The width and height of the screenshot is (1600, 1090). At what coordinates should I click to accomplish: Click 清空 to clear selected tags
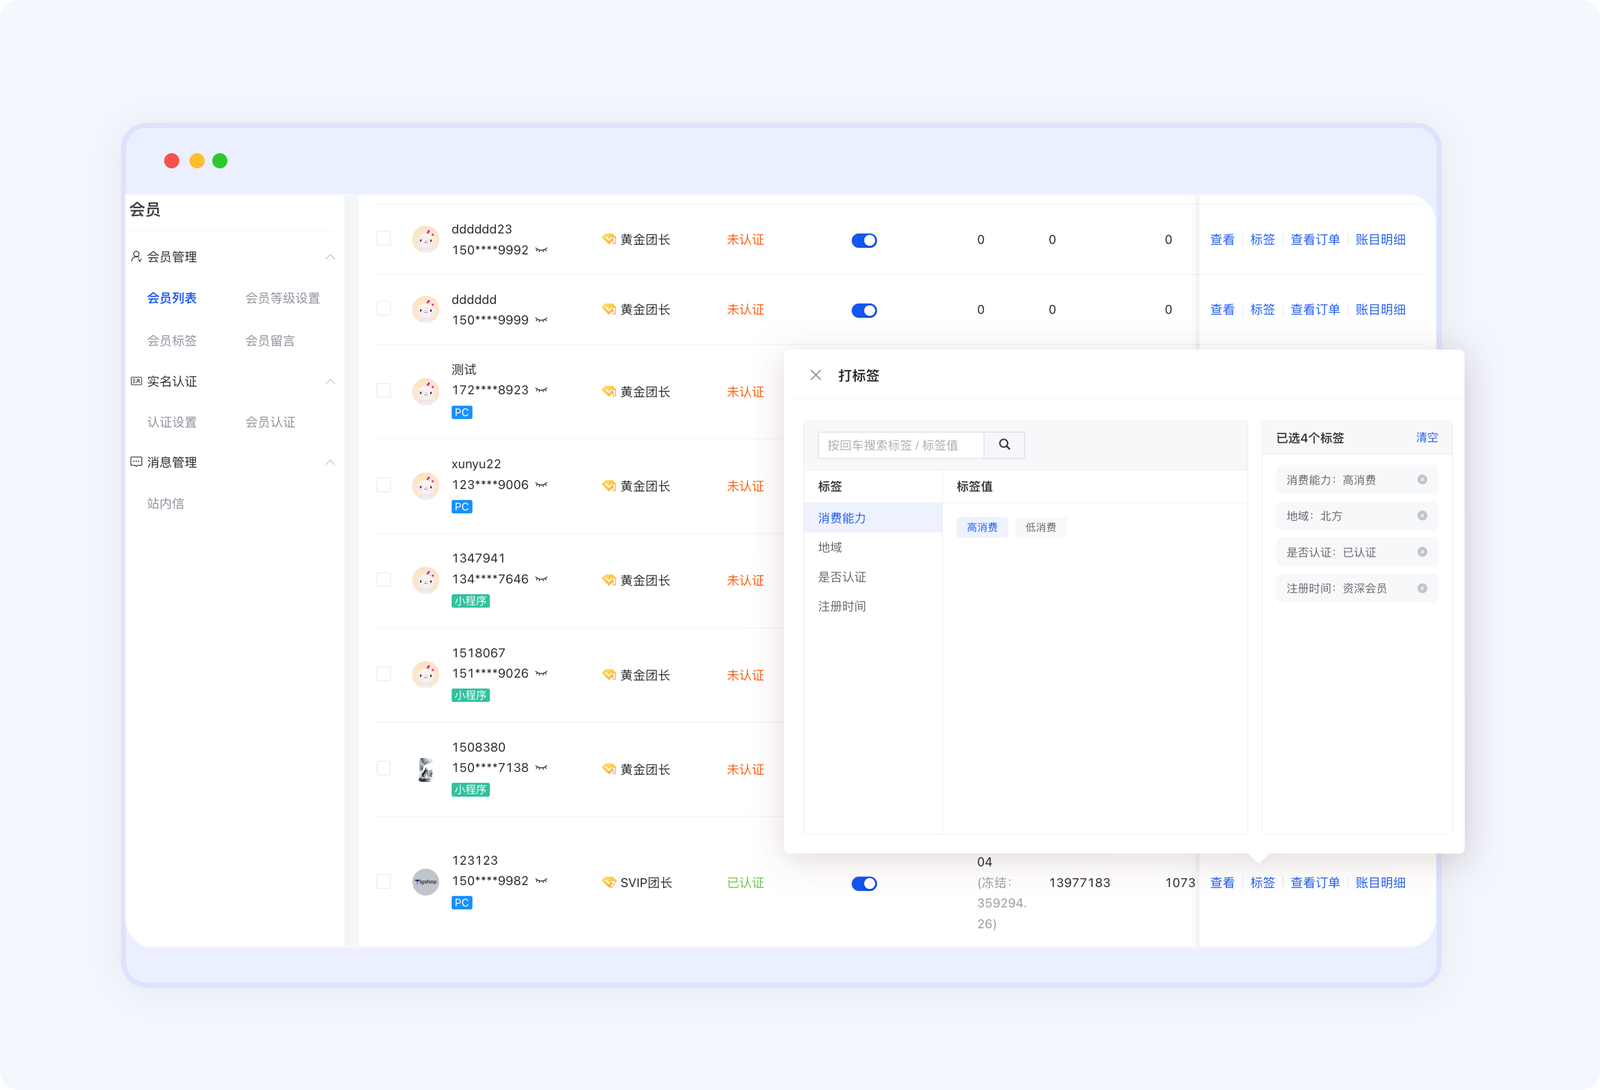click(1426, 438)
